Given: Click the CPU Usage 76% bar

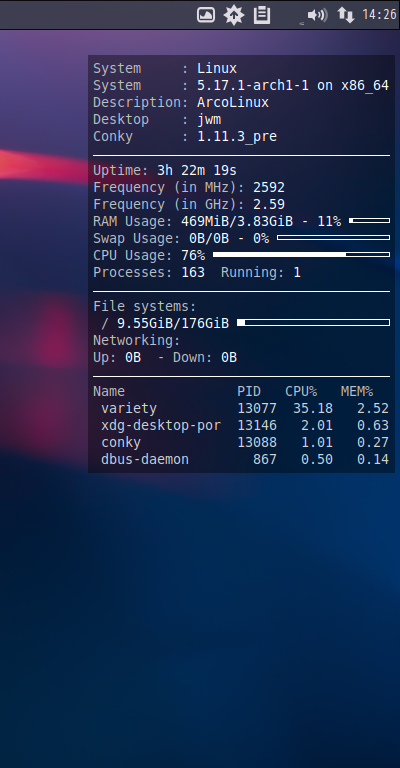Looking at the screenshot, I should click(x=302, y=255).
